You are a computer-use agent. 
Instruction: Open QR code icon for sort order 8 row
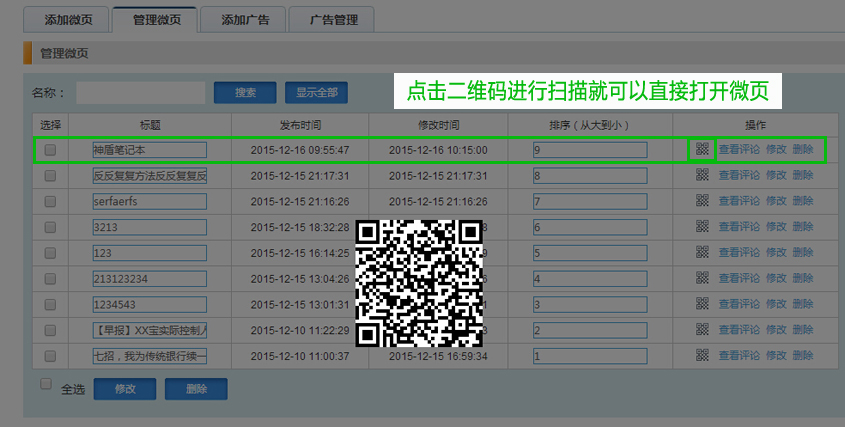pos(702,175)
